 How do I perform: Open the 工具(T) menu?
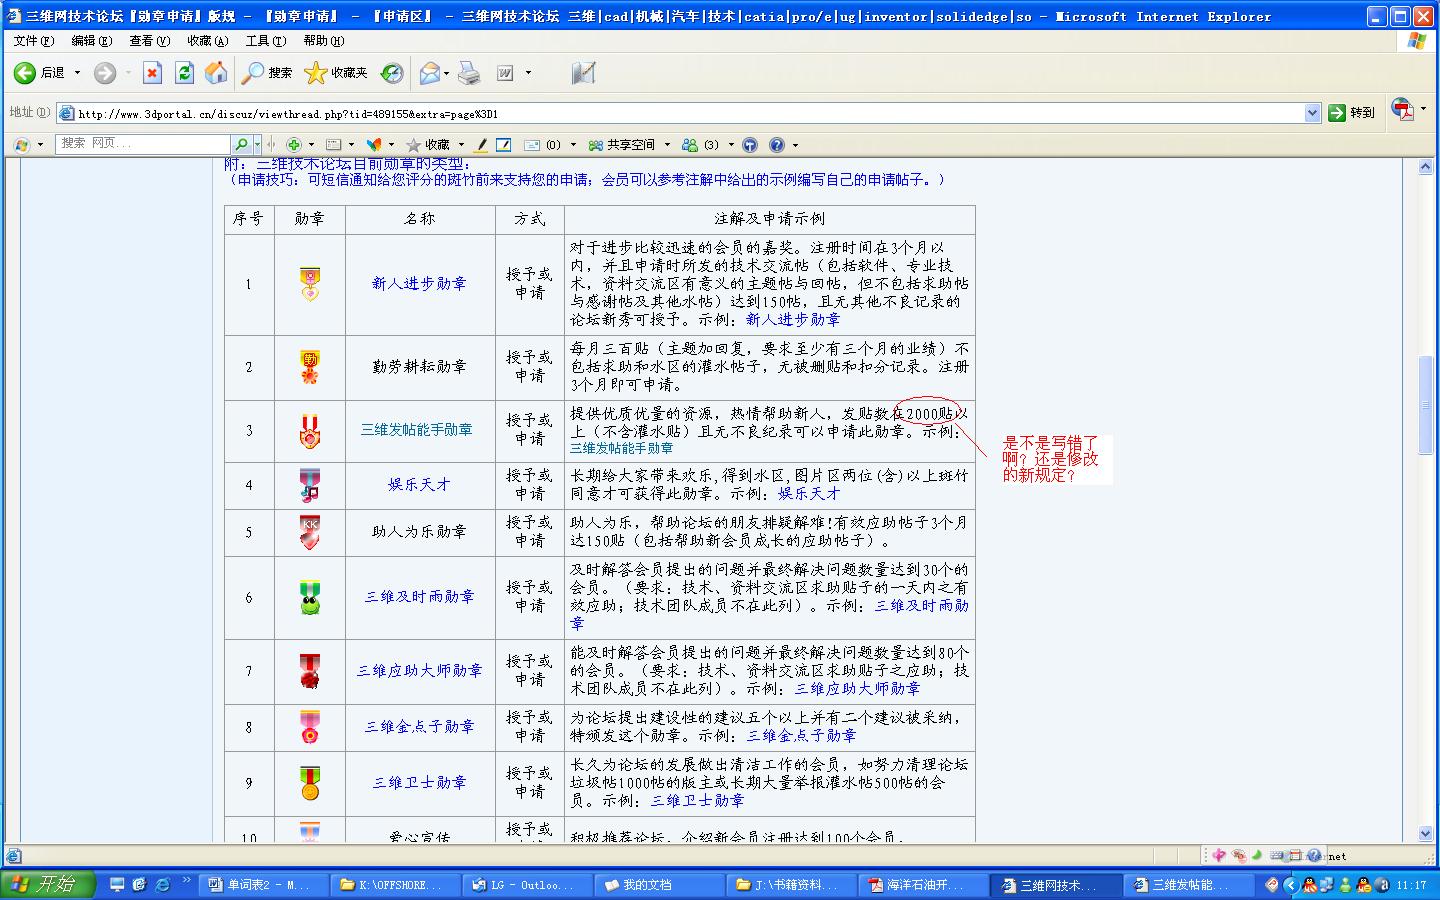pyautogui.click(x=266, y=41)
